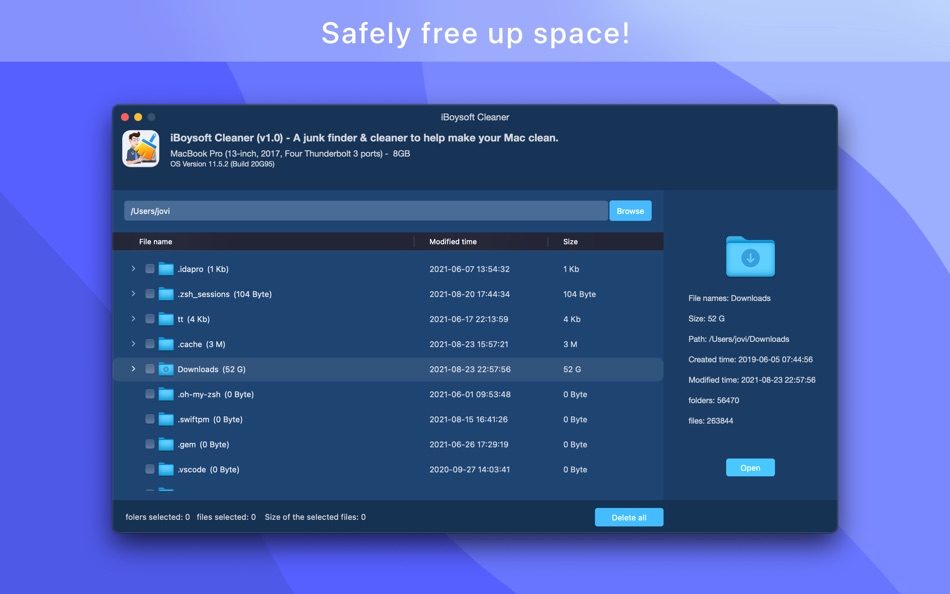The image size is (950, 594).
Task: Click the large Downloads folder preview icon
Action: pyautogui.click(x=750, y=256)
